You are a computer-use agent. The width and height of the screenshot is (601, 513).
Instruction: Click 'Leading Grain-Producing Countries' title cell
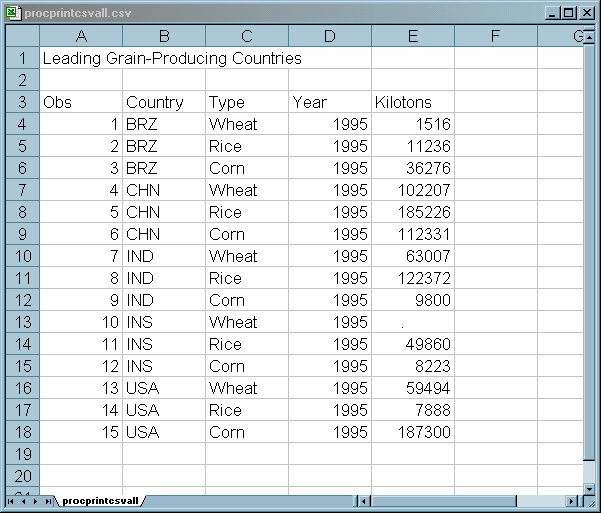tap(172, 58)
